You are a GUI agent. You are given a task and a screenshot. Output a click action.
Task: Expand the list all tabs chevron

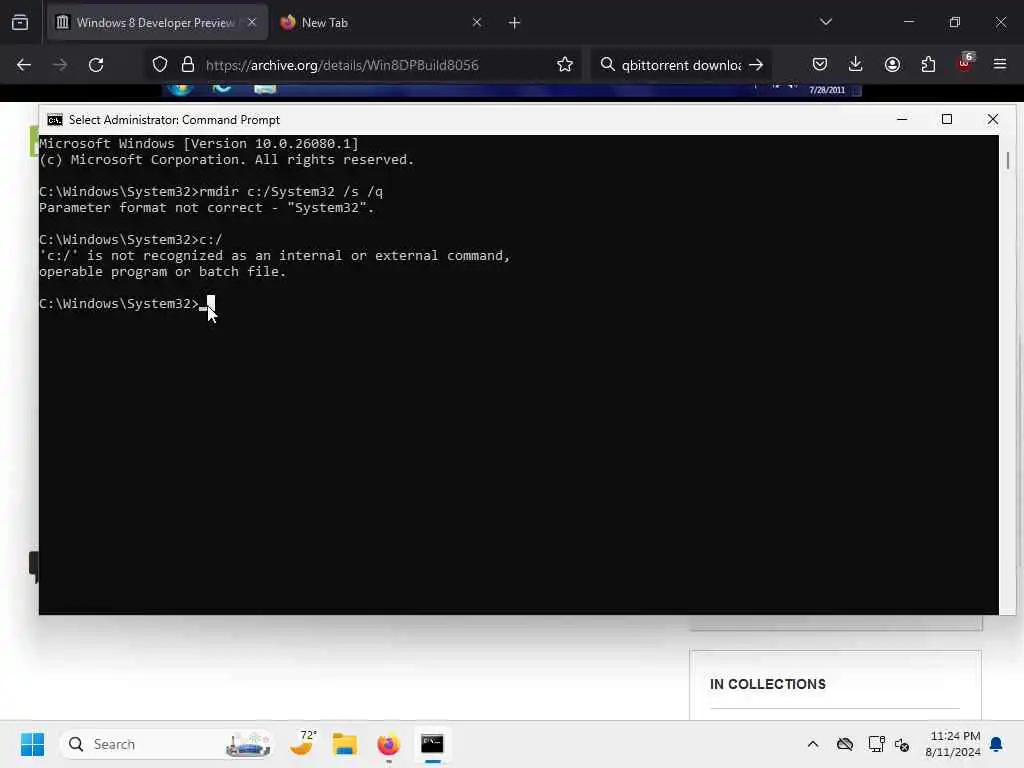coord(825,22)
